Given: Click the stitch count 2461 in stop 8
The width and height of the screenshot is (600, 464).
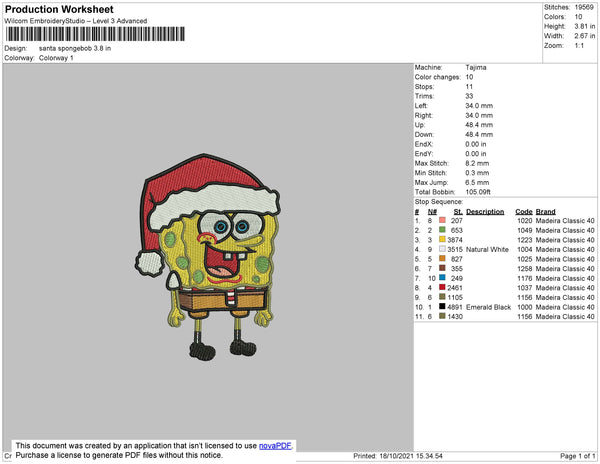Looking at the screenshot, I should click(455, 288).
